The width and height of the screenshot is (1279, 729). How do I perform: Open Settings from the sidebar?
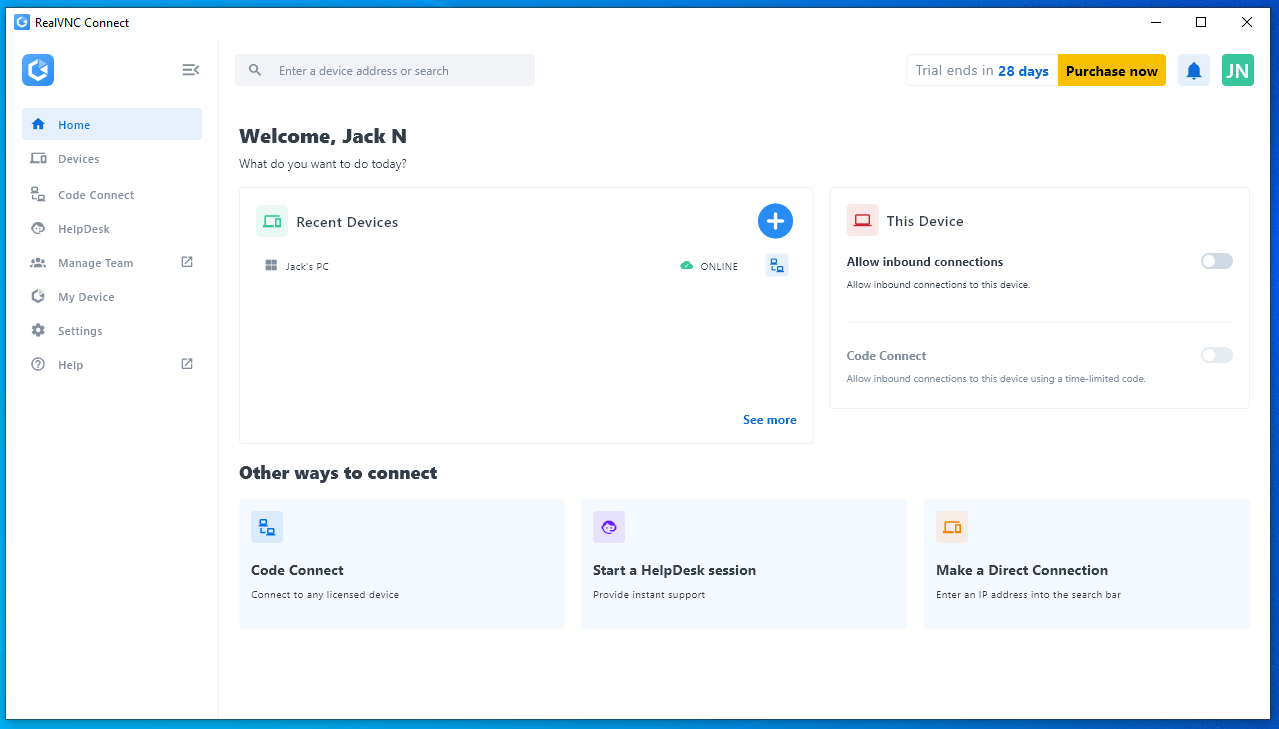tap(112, 331)
